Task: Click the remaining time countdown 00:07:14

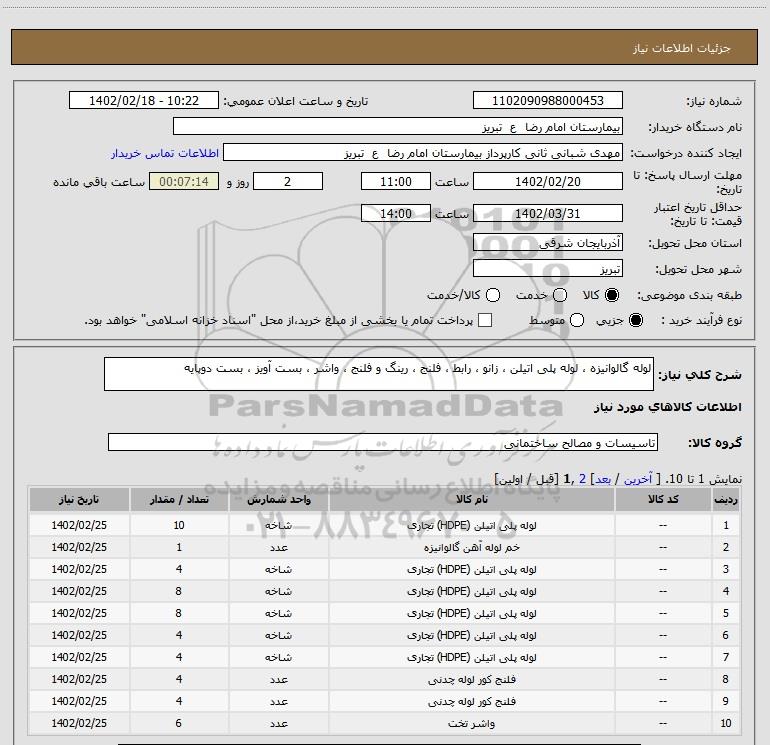Action: (x=184, y=181)
